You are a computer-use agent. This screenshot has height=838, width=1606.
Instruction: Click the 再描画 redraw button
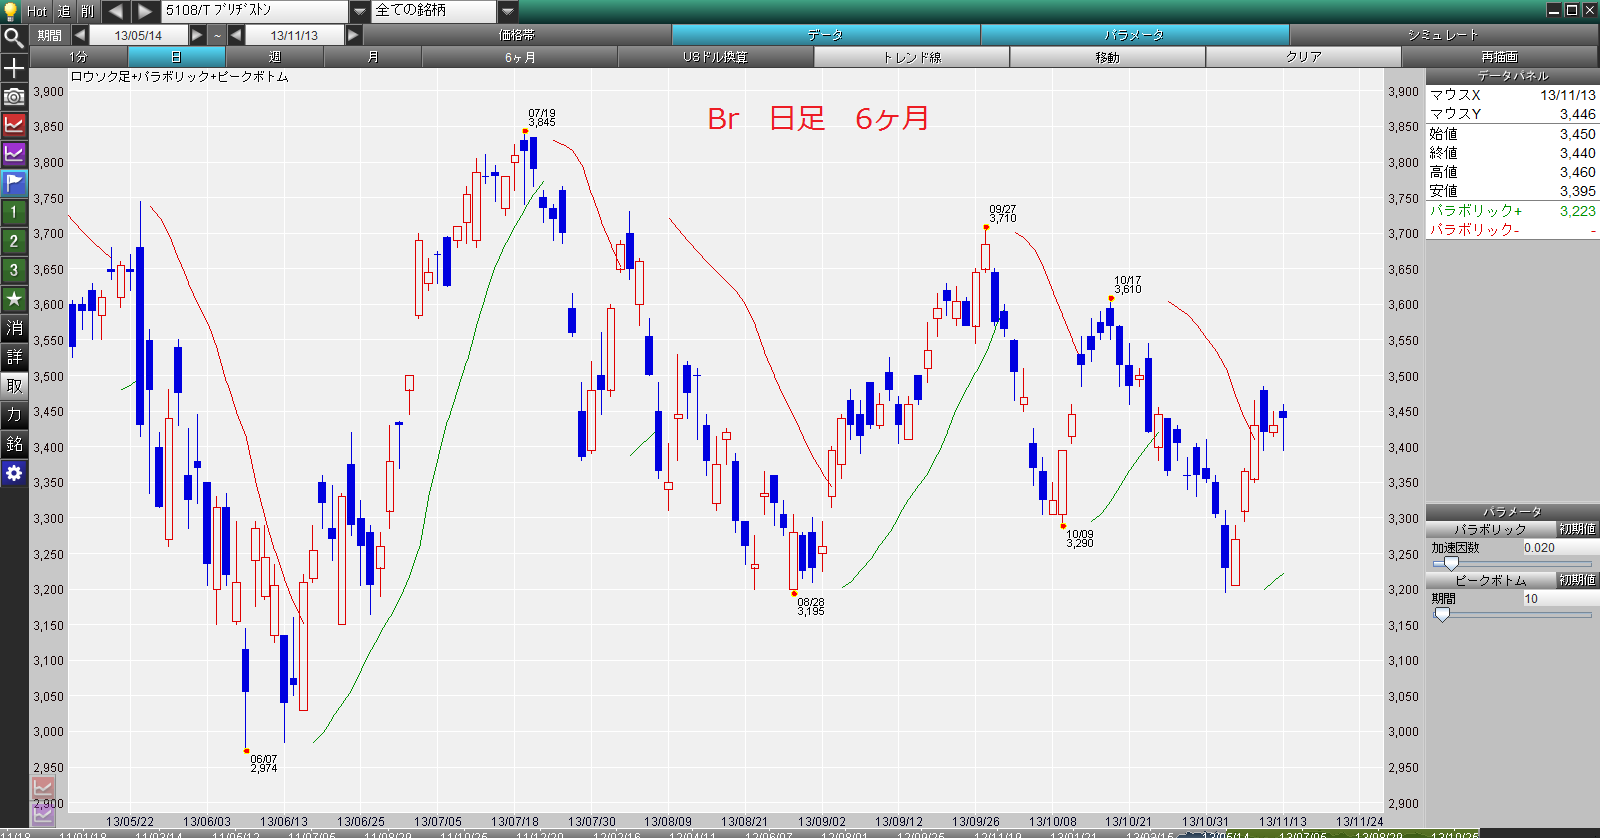(x=1500, y=57)
